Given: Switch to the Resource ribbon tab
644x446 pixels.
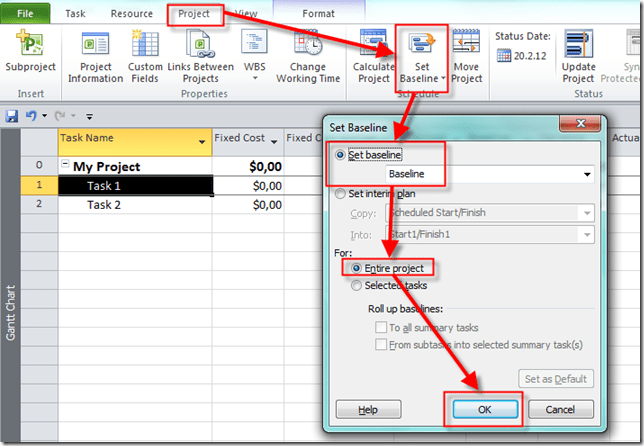Looking at the screenshot, I should coord(131,14).
